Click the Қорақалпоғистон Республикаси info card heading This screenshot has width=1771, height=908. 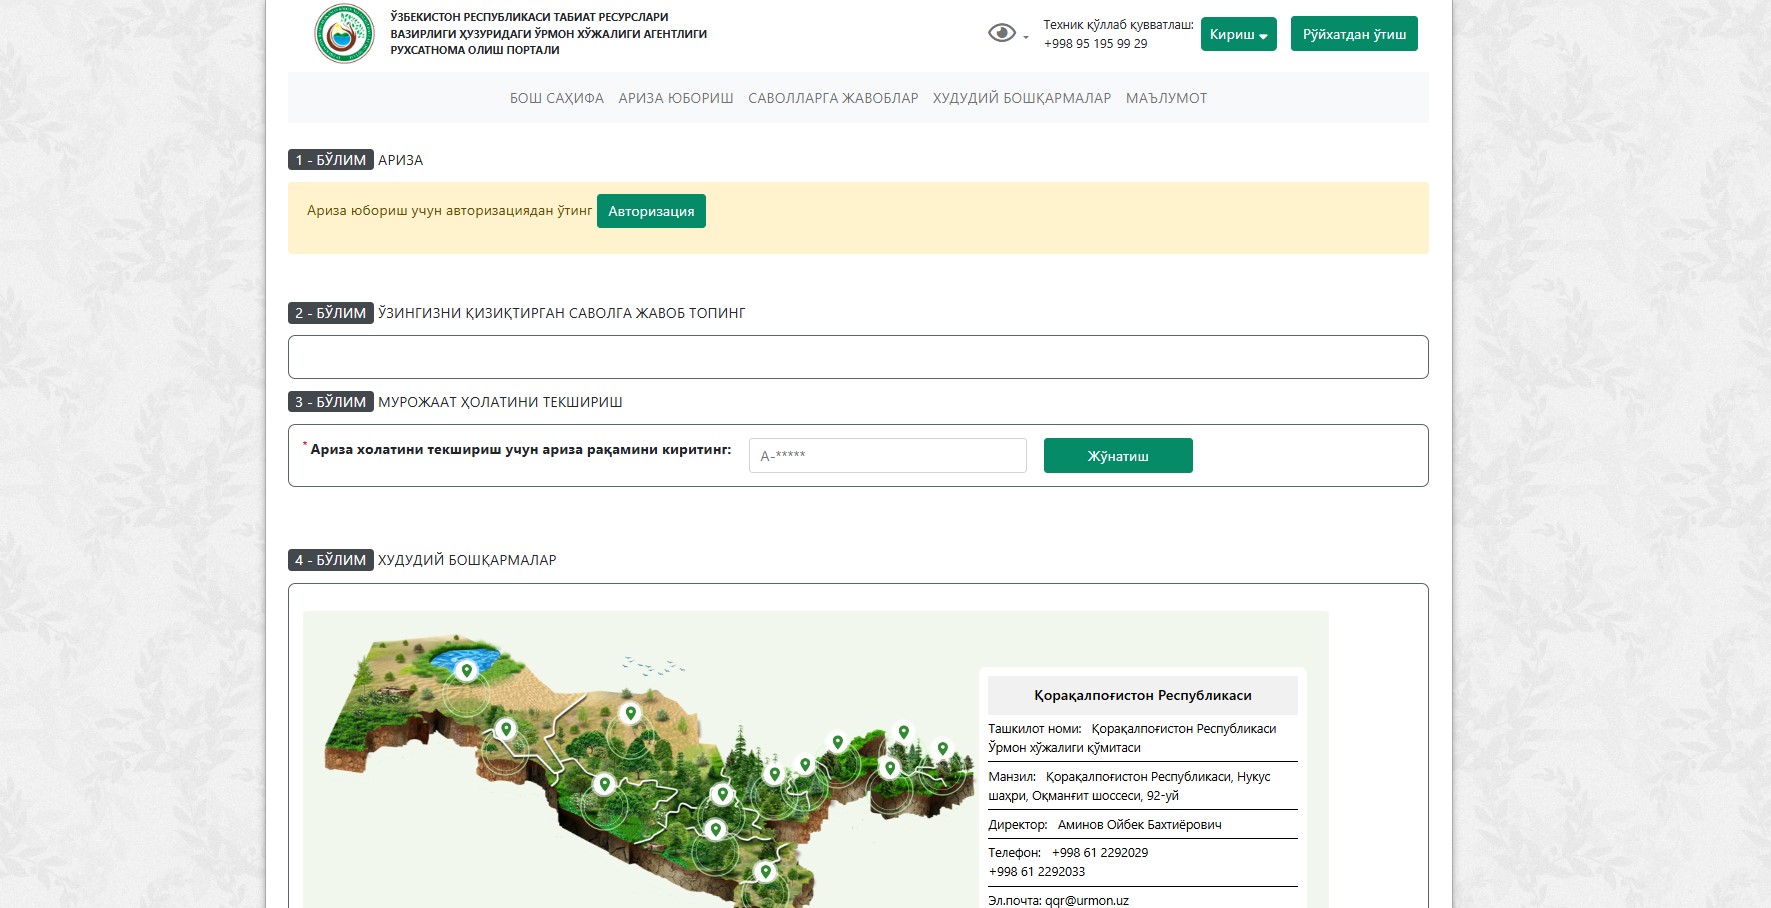[x=1142, y=695]
